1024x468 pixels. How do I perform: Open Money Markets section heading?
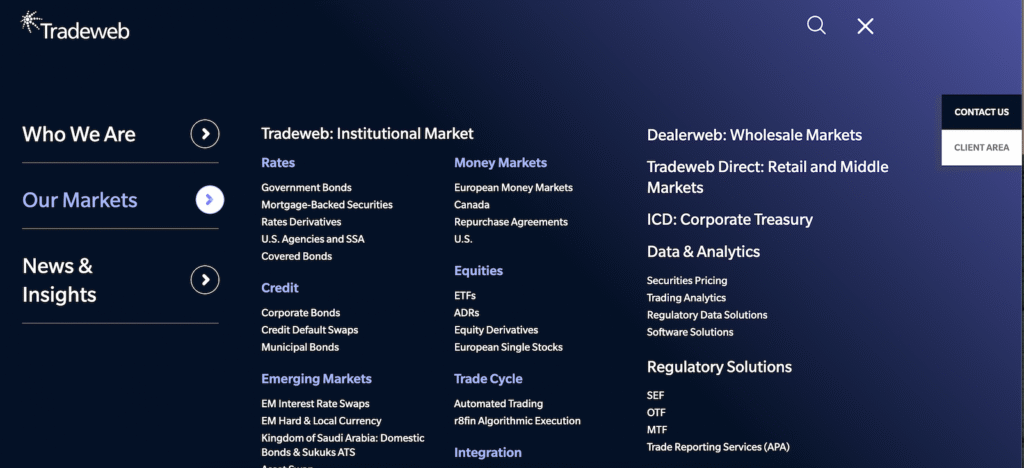tap(500, 163)
